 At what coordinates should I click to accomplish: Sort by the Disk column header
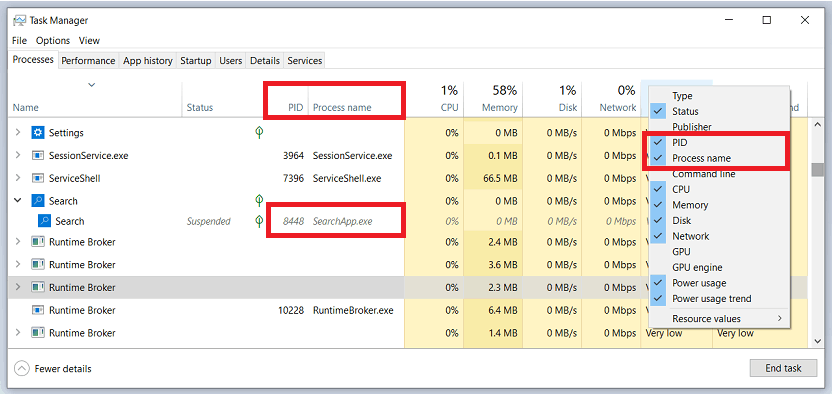(x=552, y=99)
